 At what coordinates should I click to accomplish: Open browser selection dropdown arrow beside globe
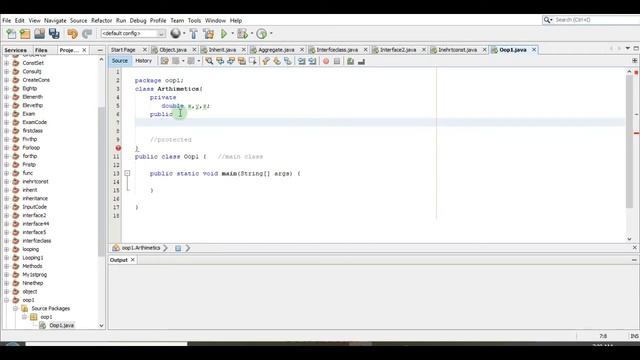(184, 33)
